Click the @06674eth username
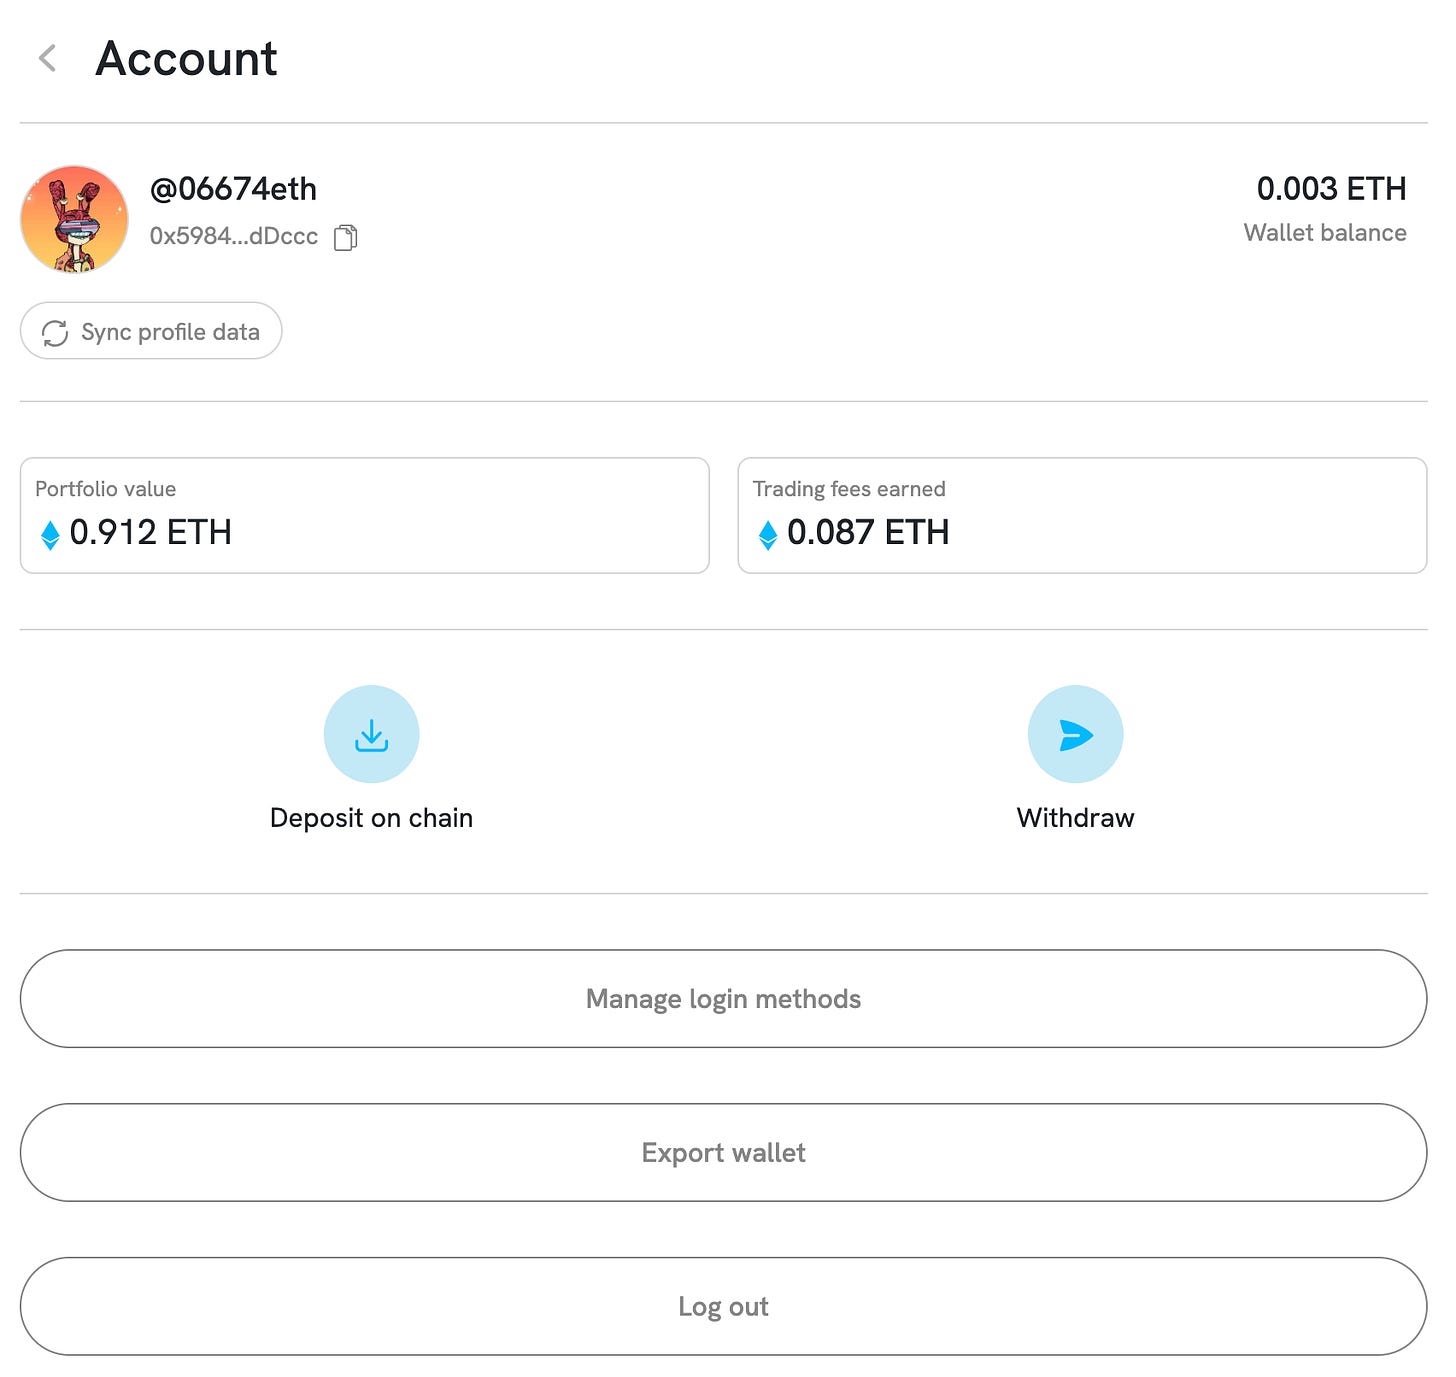The image size is (1456, 1377). [233, 189]
